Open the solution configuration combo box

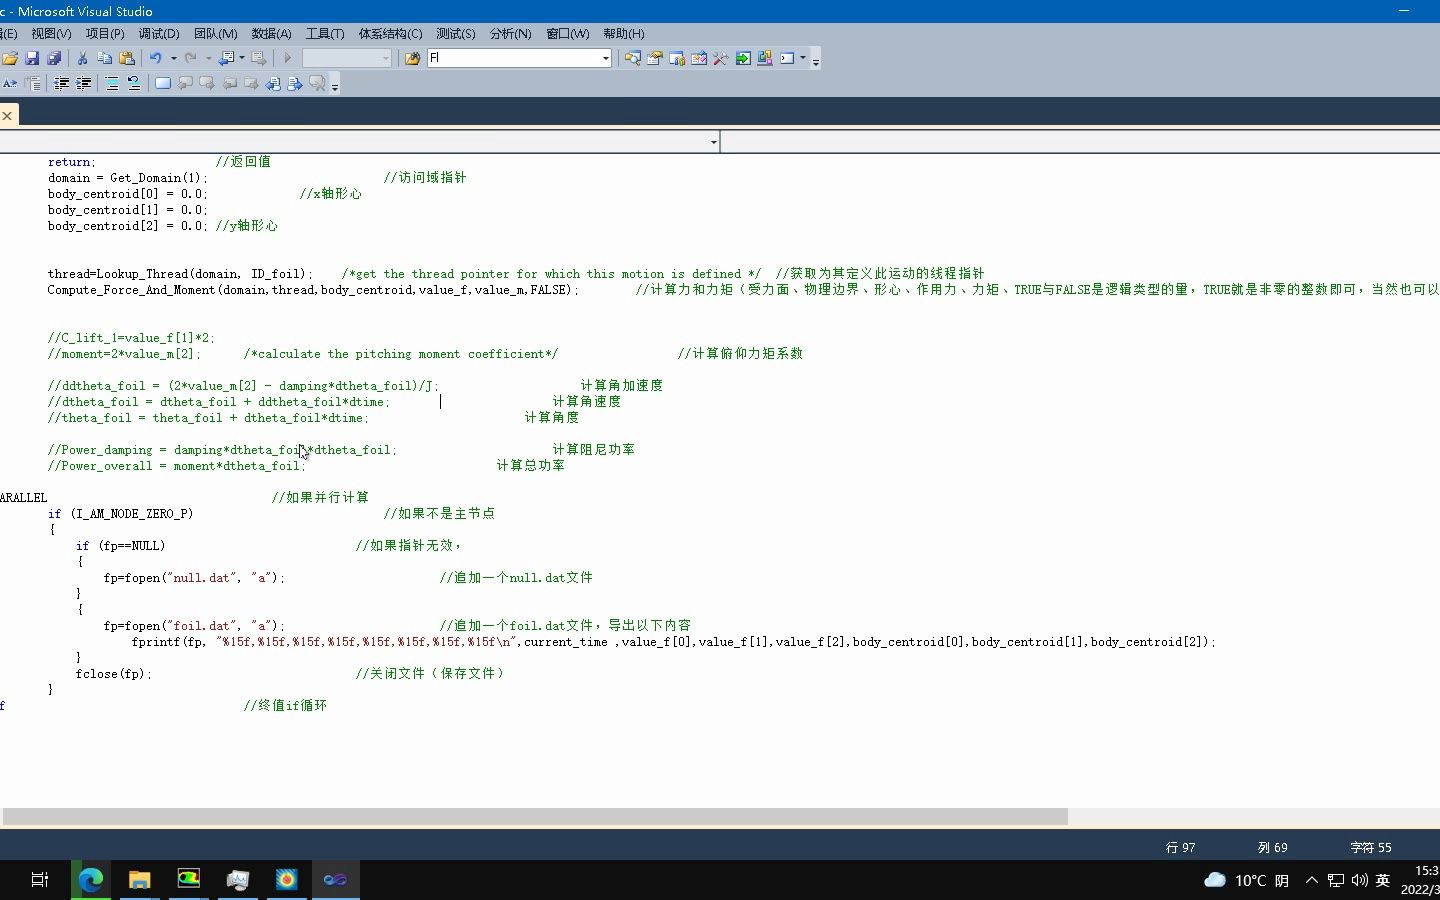(347, 58)
